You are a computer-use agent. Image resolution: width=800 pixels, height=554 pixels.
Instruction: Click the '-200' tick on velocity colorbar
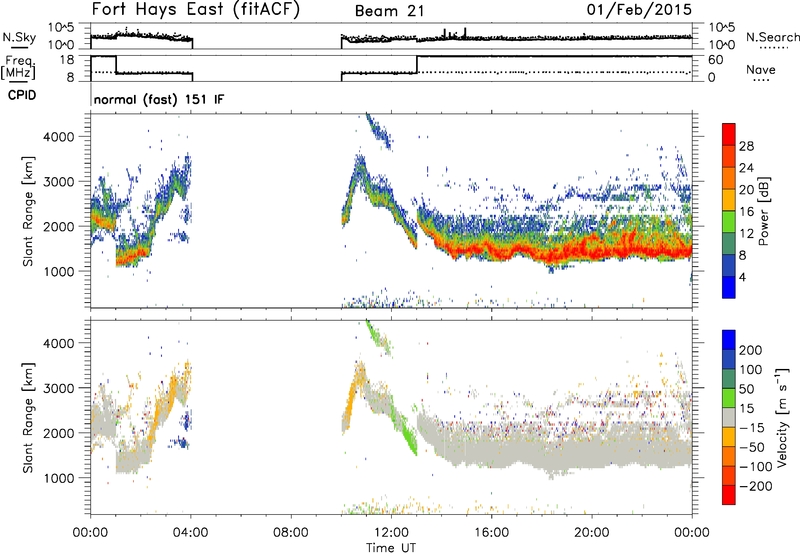pos(756,486)
